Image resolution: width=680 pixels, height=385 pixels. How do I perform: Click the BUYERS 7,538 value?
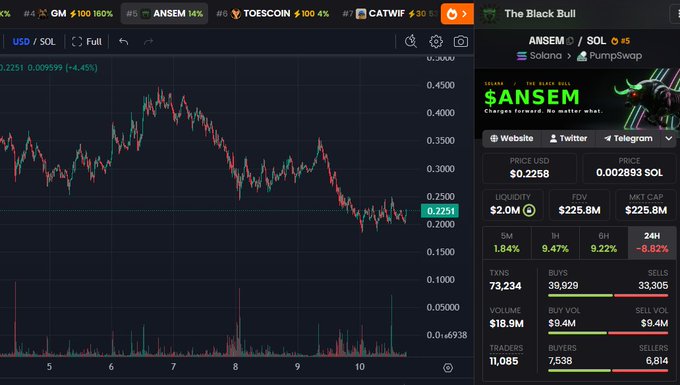560,360
